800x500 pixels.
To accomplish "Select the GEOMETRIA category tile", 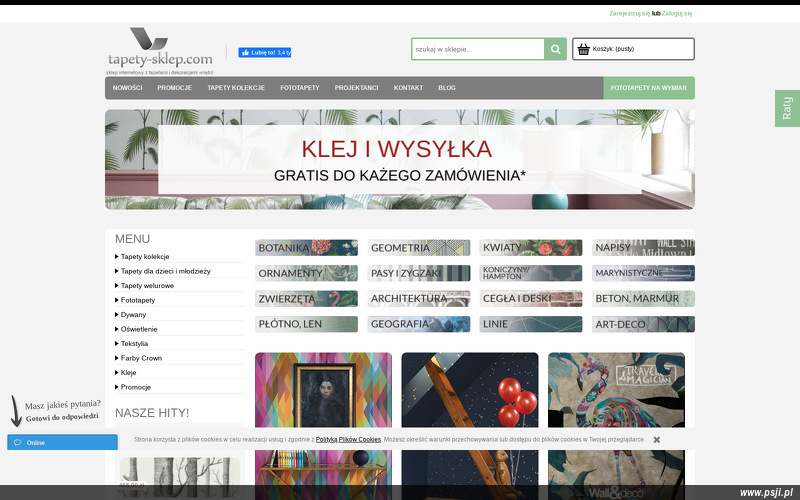I will (x=418, y=247).
